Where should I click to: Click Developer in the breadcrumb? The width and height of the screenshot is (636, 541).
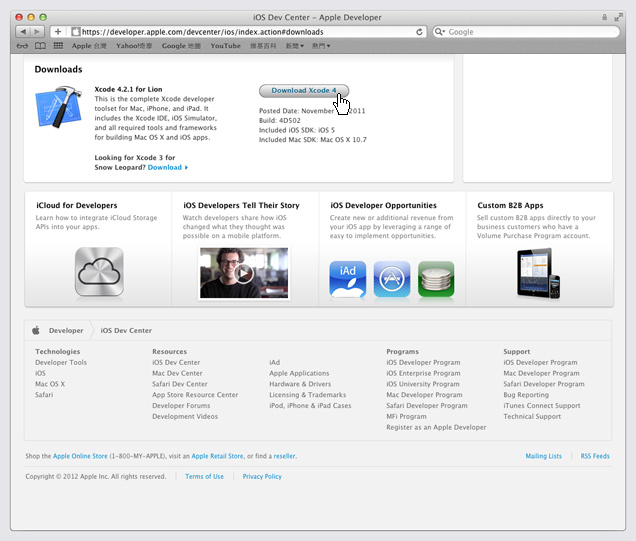point(66,331)
